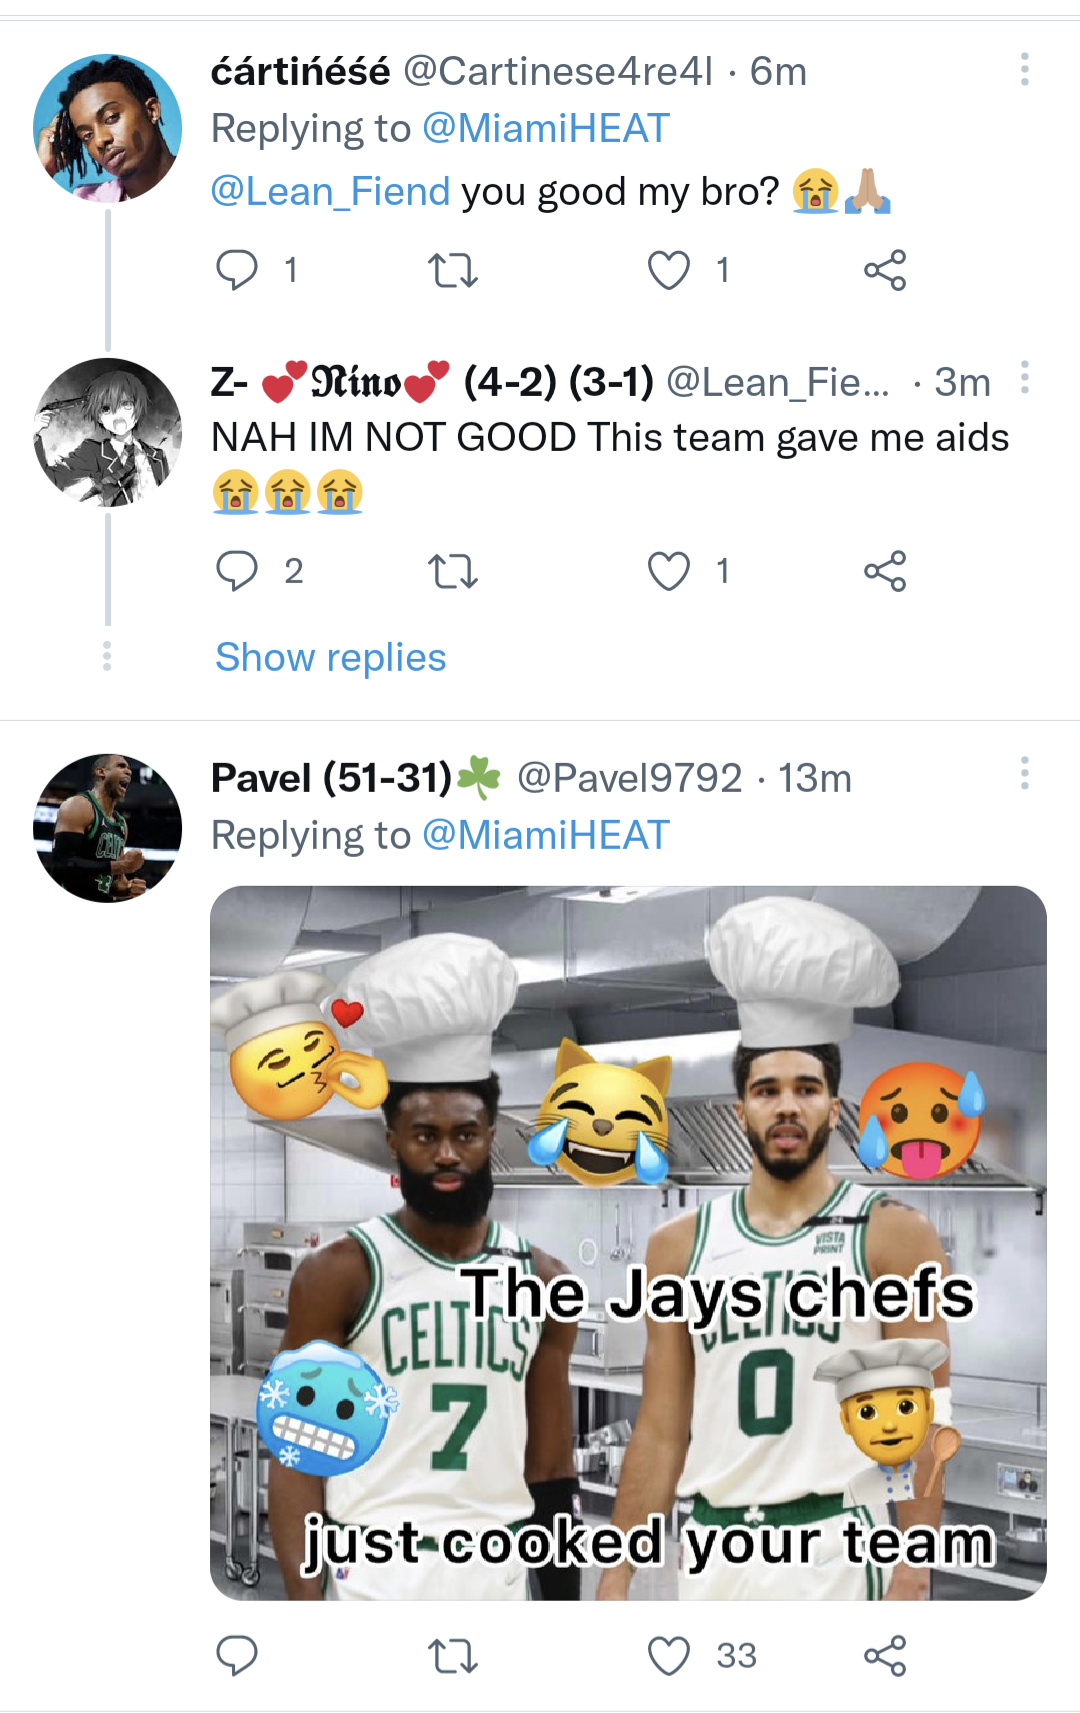The image size is (1080, 1713).
Task: Open more options for Pavel's tweet
Action: pyautogui.click(x=1024, y=773)
